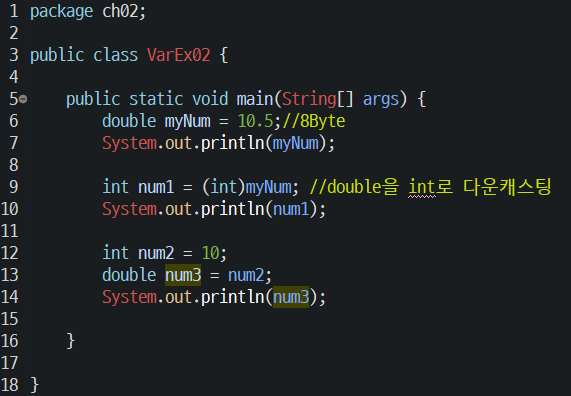Select the class name VarEx02

(x=179, y=55)
